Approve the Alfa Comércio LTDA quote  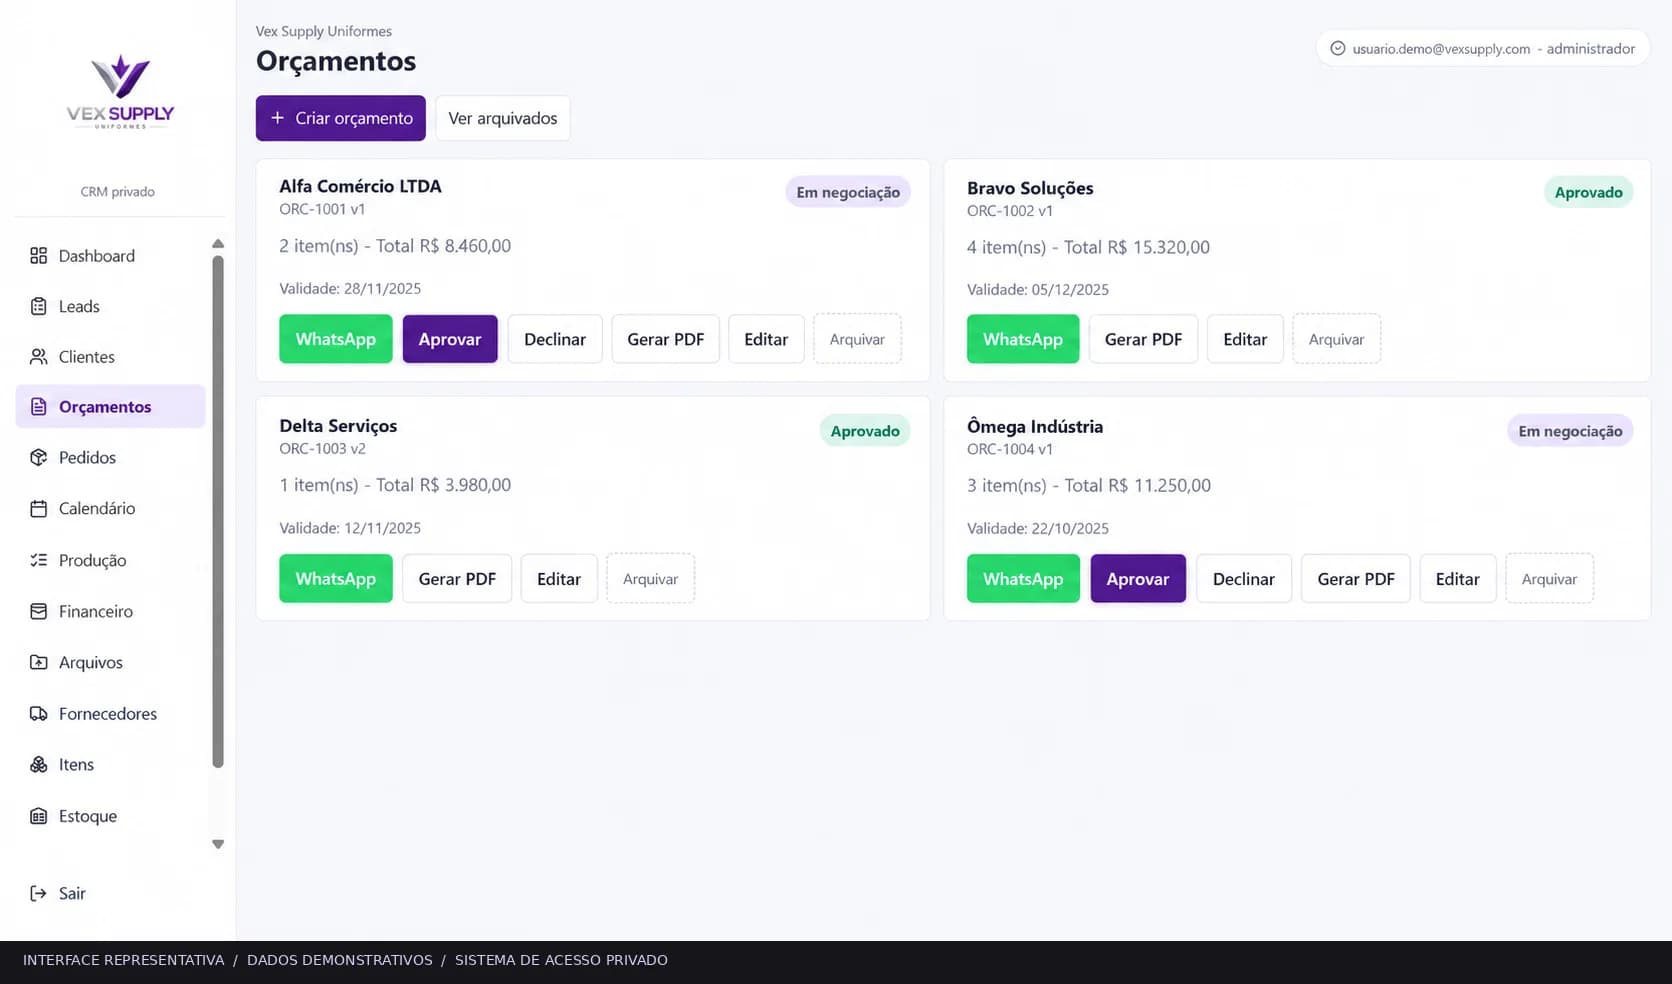coord(450,339)
